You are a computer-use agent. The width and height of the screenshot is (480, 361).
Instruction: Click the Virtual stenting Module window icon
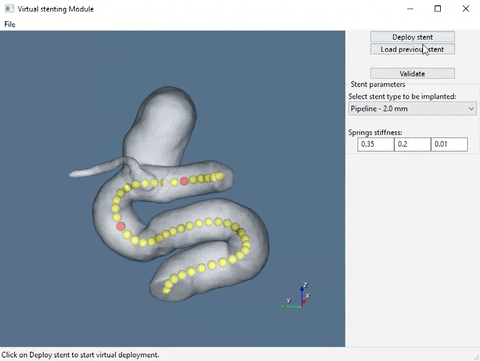tap(9, 9)
